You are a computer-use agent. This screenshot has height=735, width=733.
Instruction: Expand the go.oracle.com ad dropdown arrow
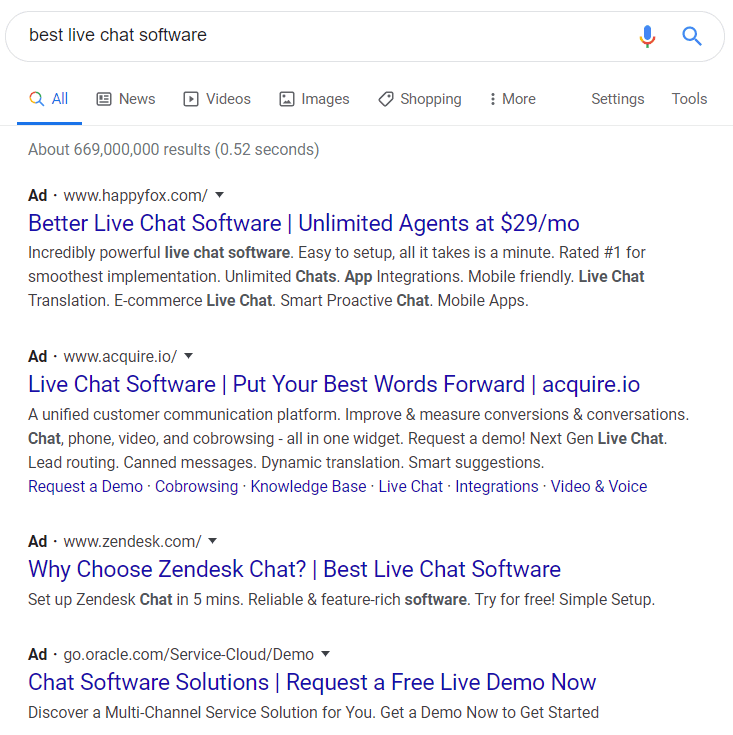(325, 655)
